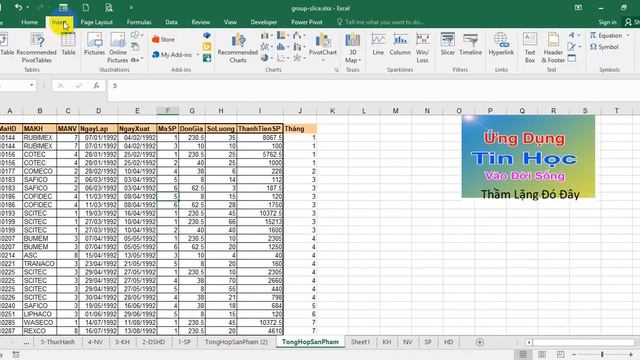The height and width of the screenshot is (360, 640).
Task: Switch to Sheet1 tab
Action: pyautogui.click(x=360, y=342)
